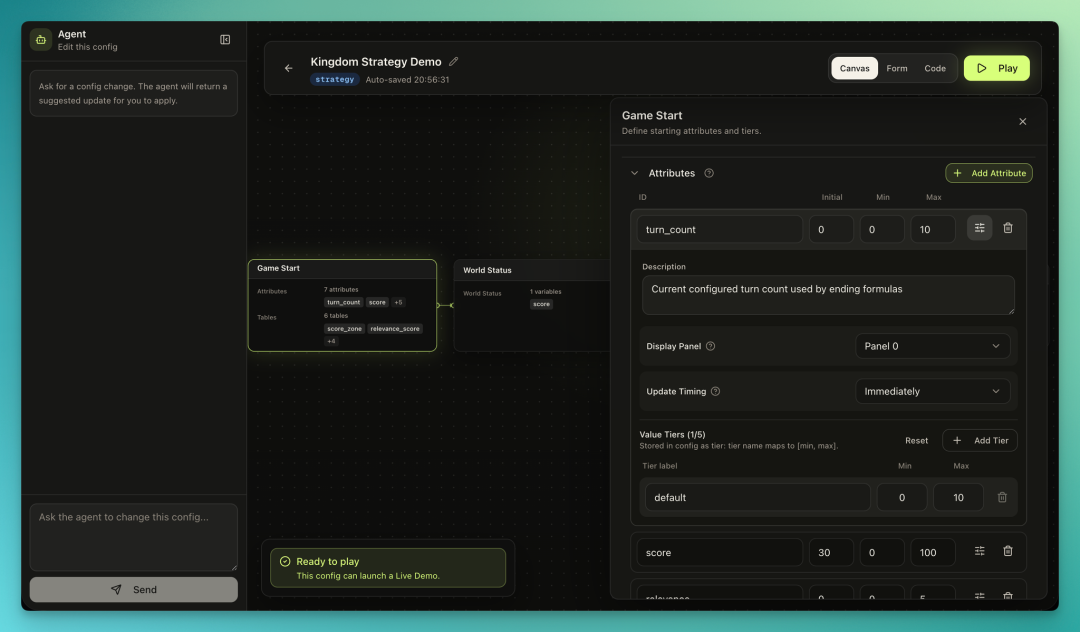Image resolution: width=1080 pixels, height=632 pixels.
Task: Edit score Max value 100
Action: coord(933,552)
